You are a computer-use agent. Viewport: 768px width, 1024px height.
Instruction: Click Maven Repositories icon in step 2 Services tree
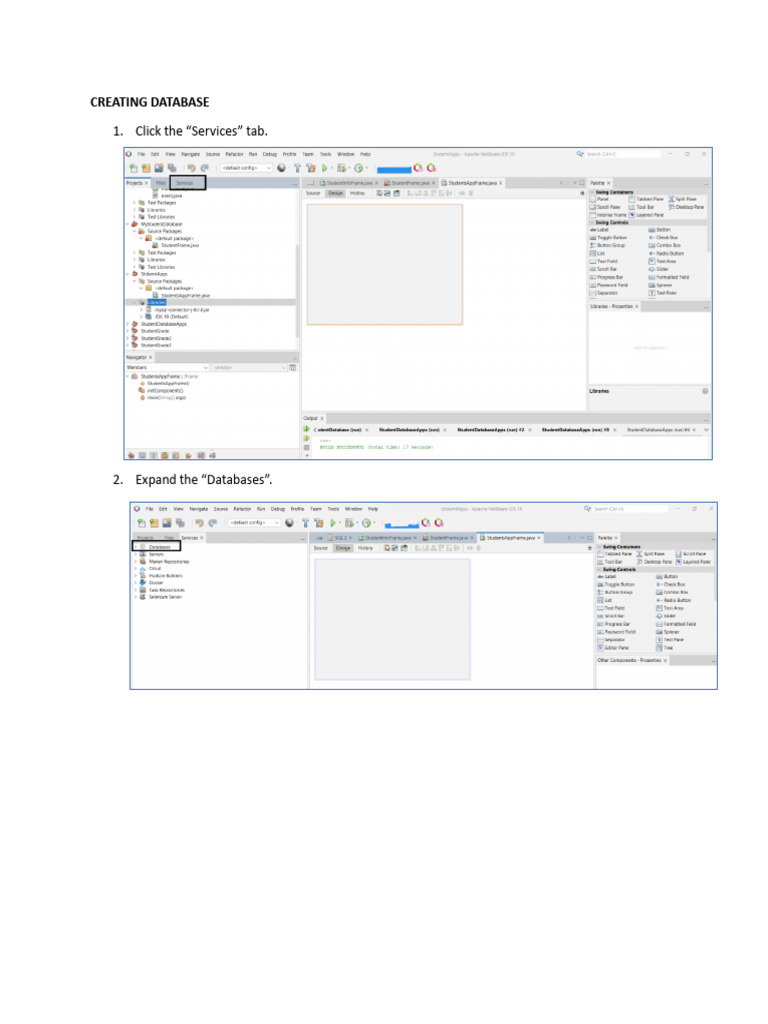pos(143,561)
